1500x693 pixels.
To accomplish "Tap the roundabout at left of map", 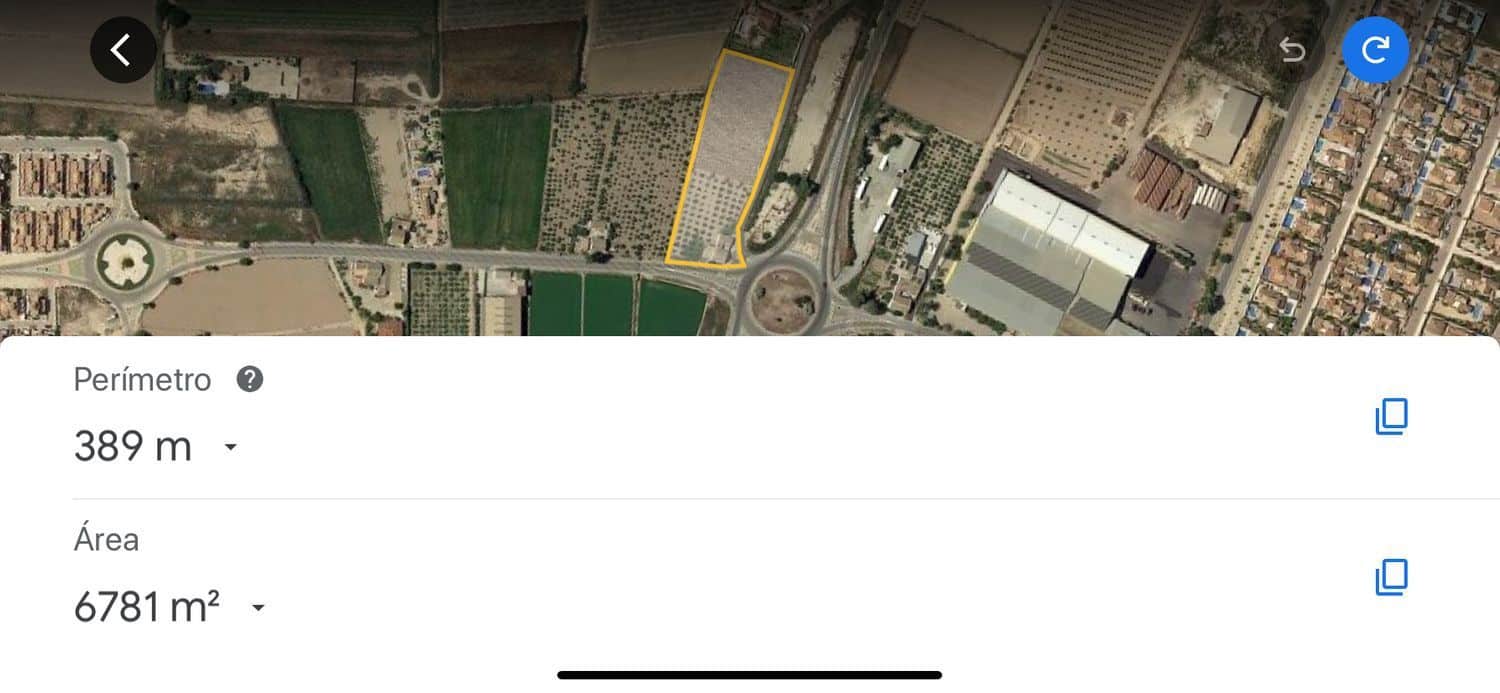I will point(125,263).
